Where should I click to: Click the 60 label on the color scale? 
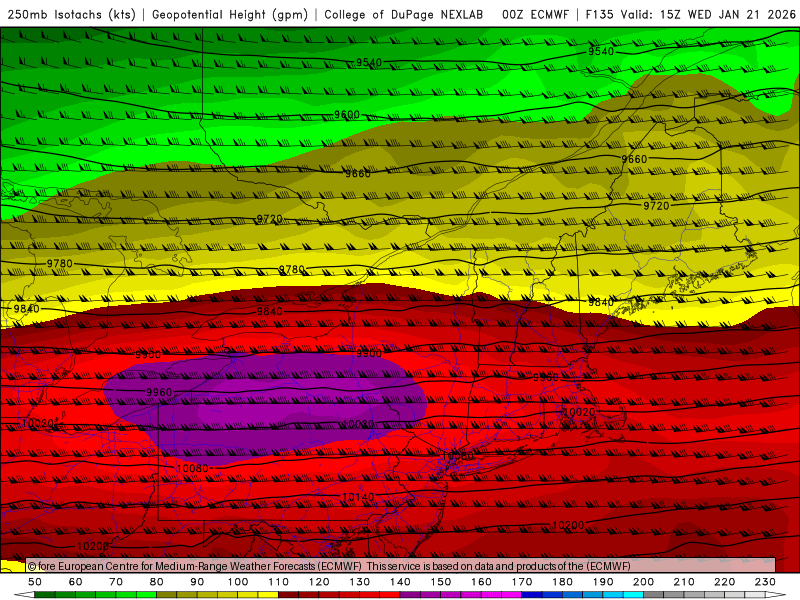click(x=76, y=582)
